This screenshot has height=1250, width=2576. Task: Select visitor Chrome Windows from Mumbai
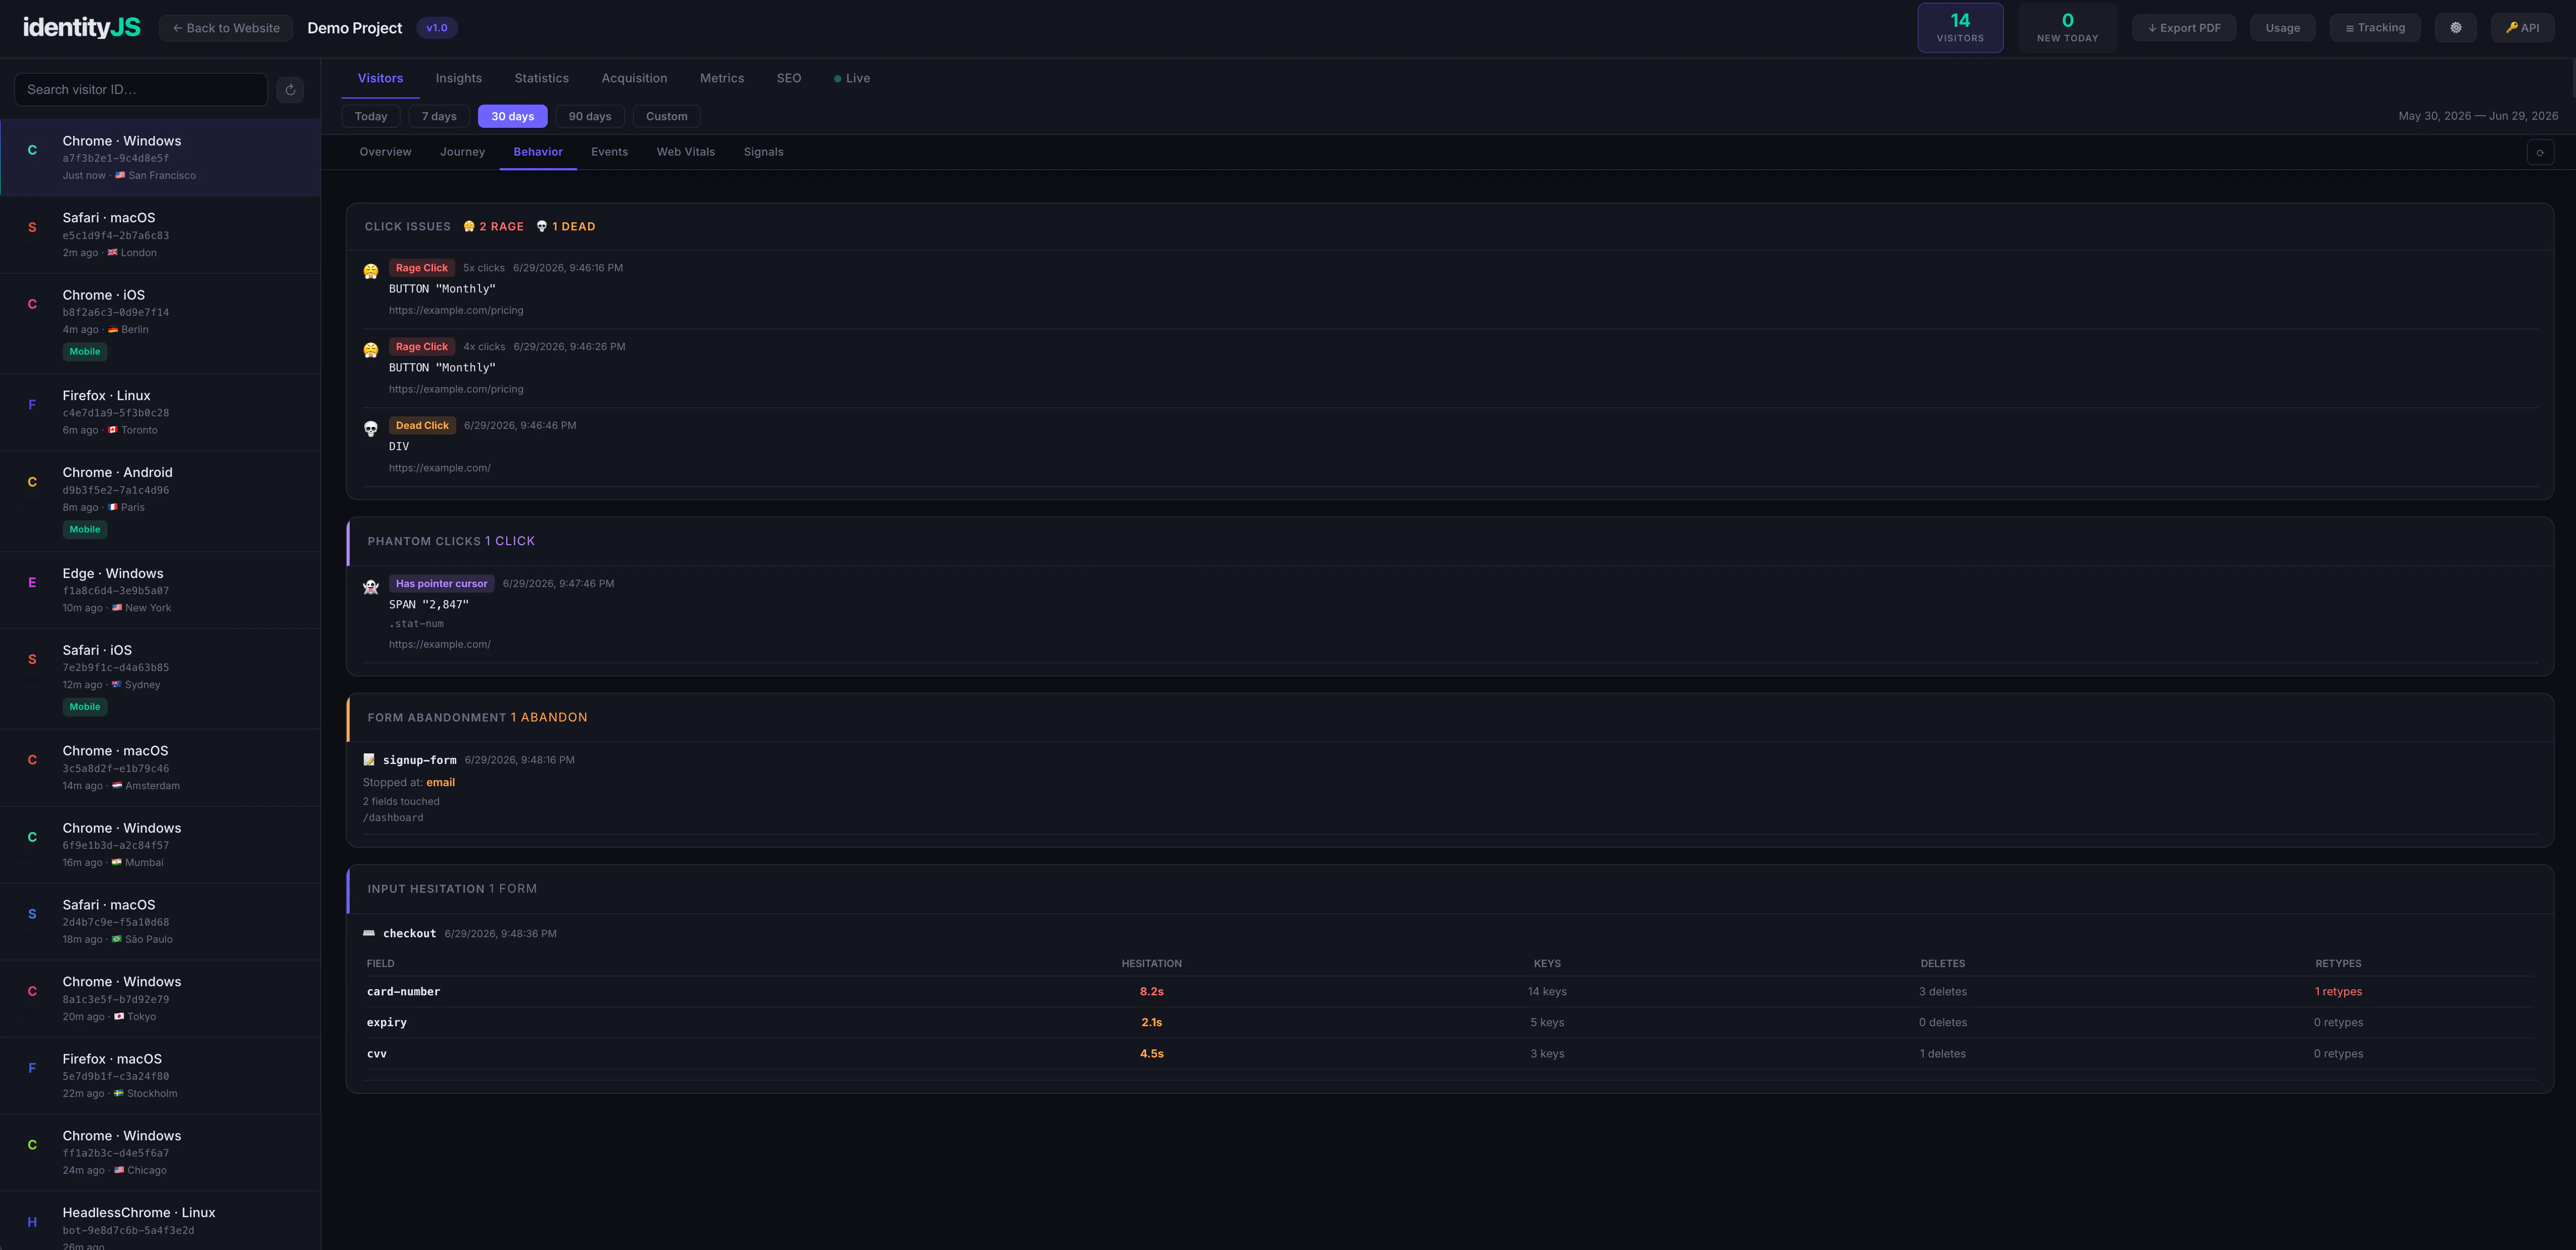click(160, 845)
